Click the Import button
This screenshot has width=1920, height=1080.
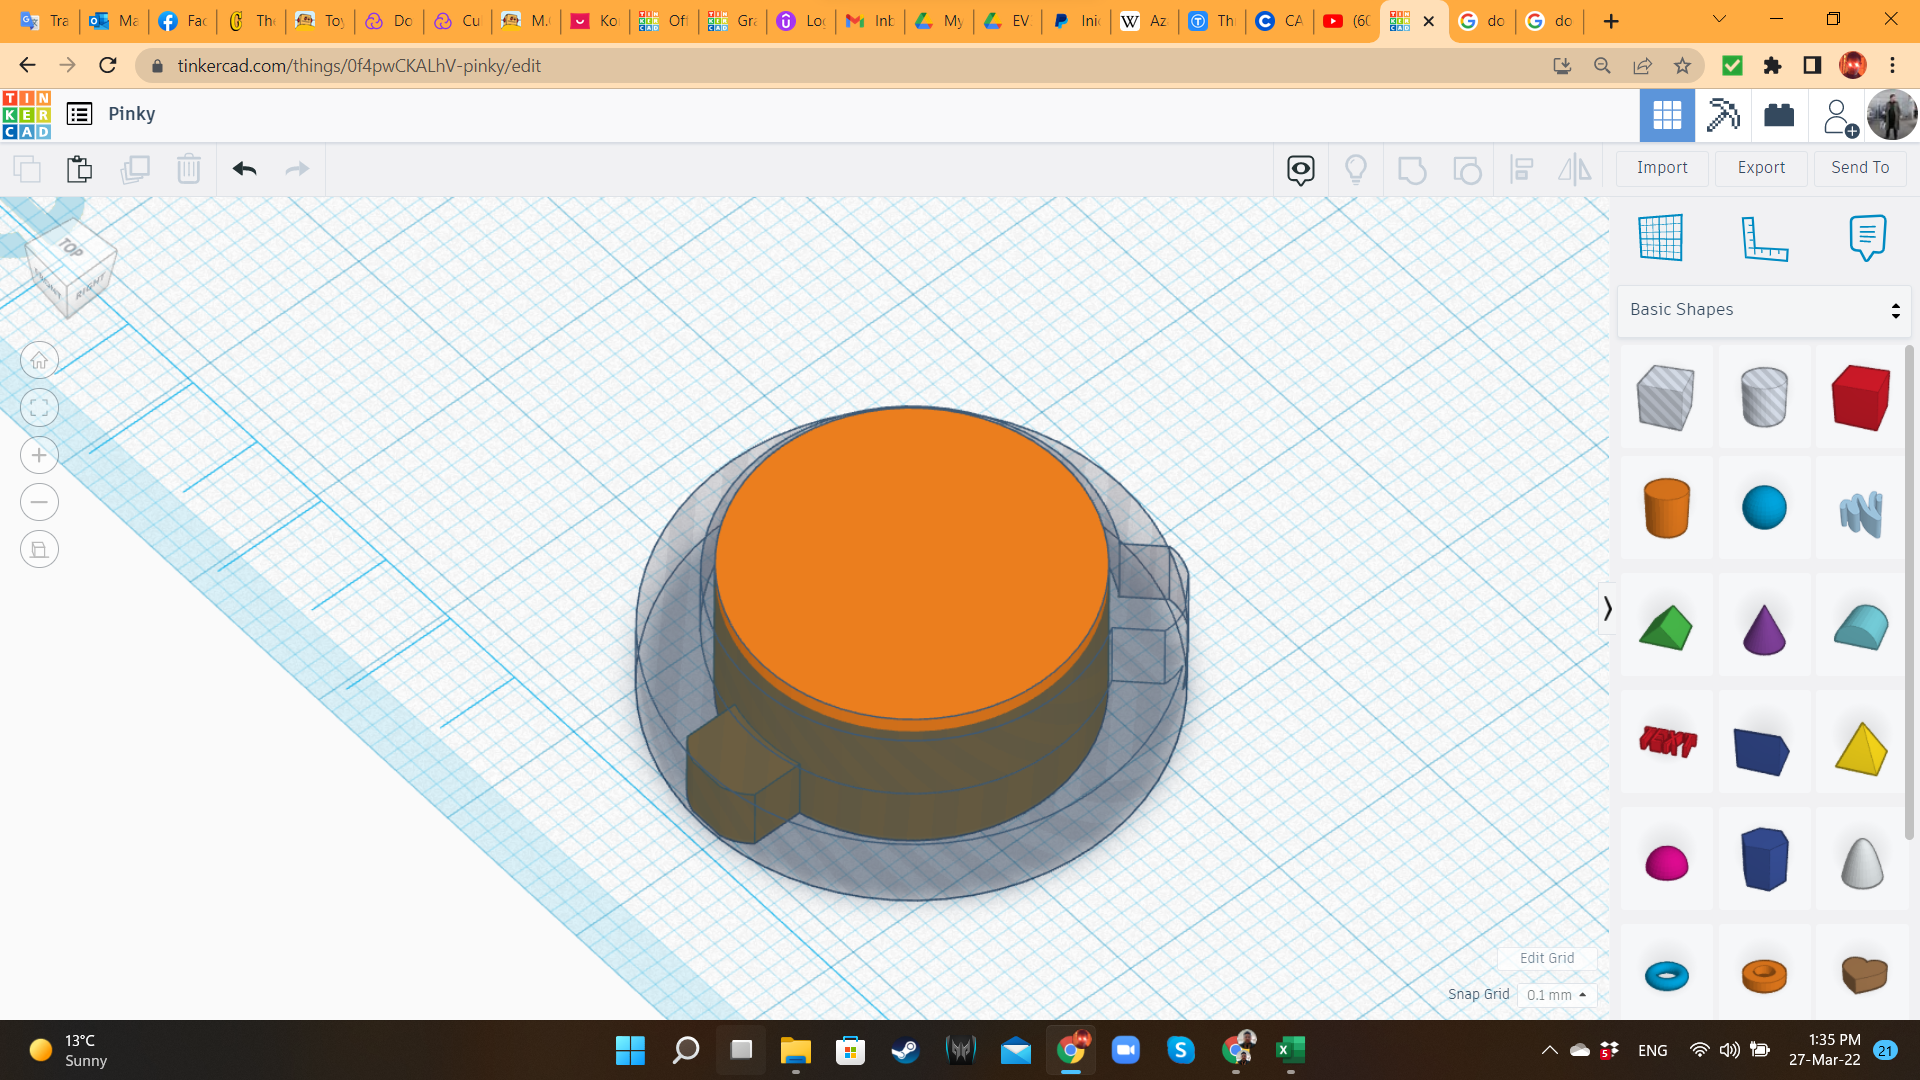pos(1662,168)
